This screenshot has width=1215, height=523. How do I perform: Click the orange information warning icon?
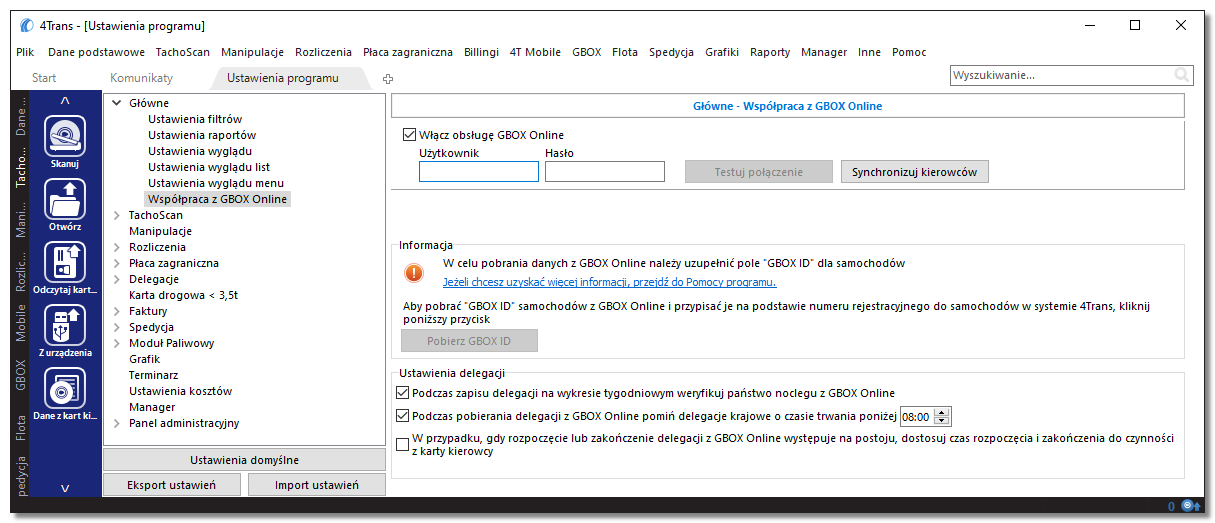(414, 273)
